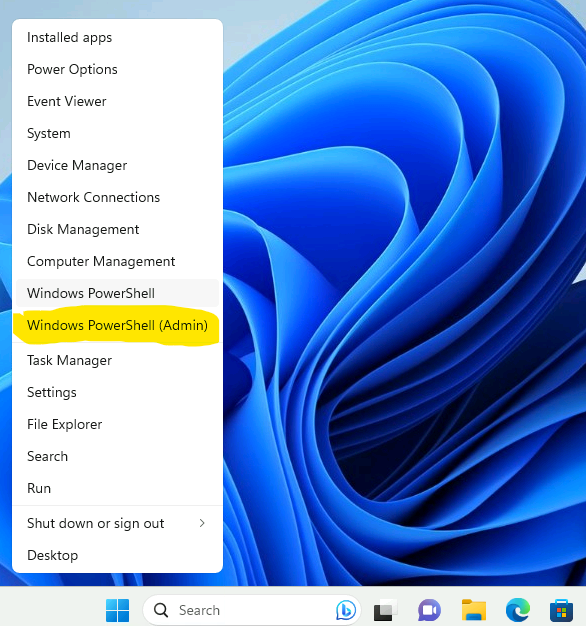
Task: Launch Microsoft Edge from taskbar
Action: point(518,610)
